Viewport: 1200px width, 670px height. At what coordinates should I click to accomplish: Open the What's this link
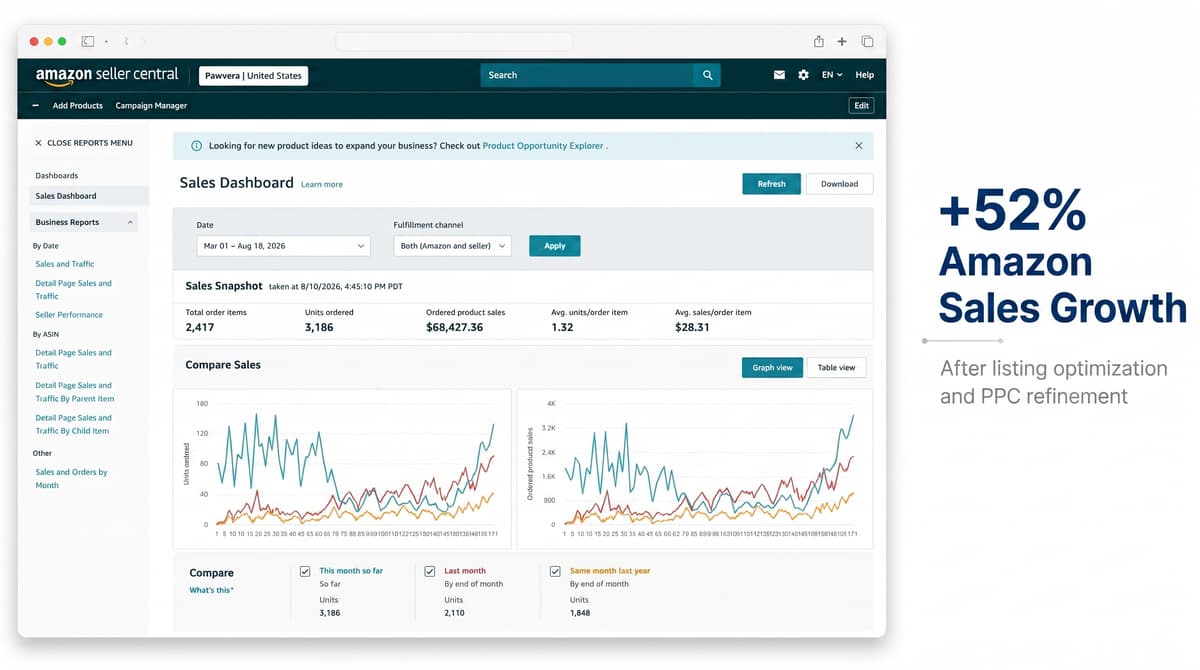point(211,590)
